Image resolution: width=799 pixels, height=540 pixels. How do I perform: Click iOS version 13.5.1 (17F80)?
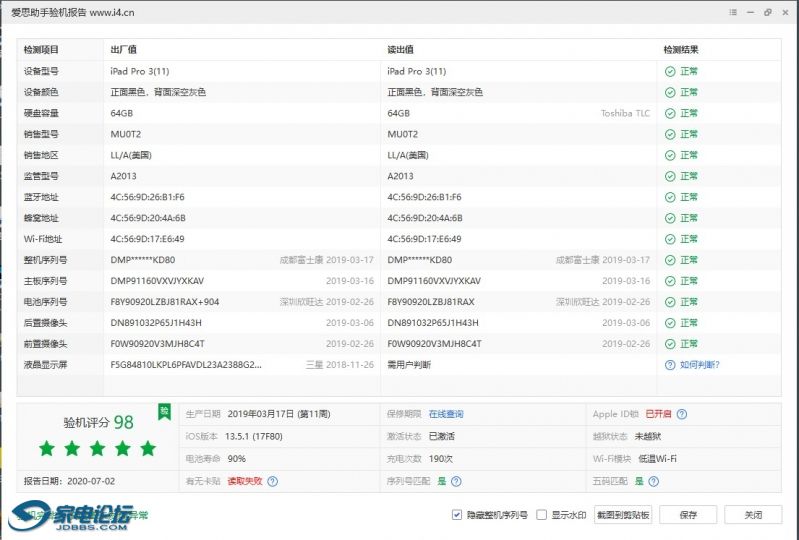(x=254, y=437)
